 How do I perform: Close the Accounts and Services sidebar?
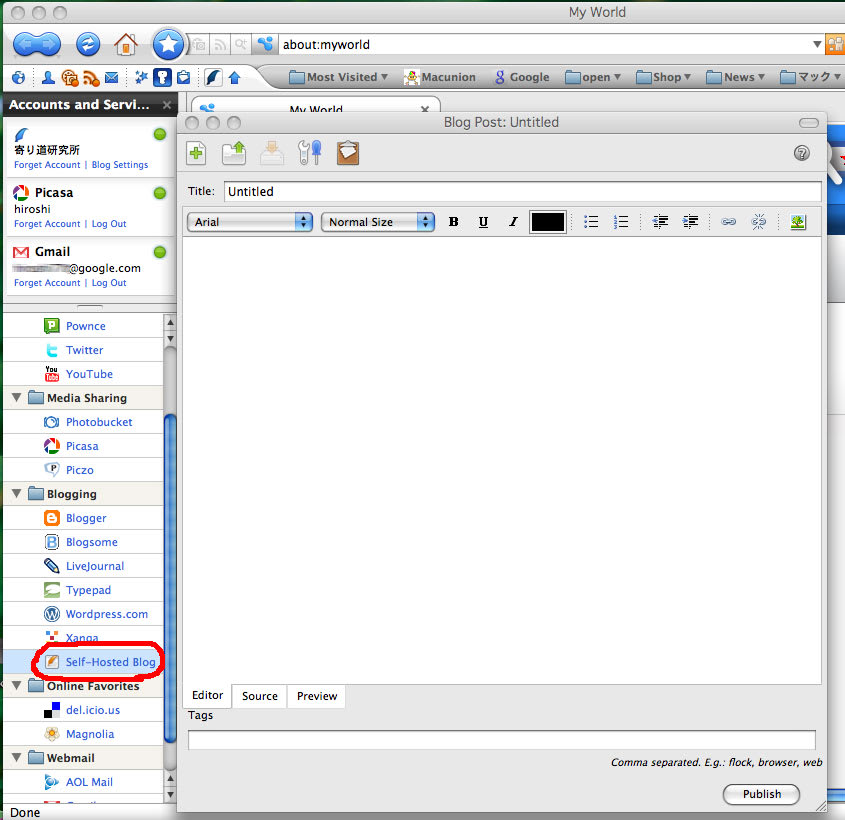(x=167, y=105)
